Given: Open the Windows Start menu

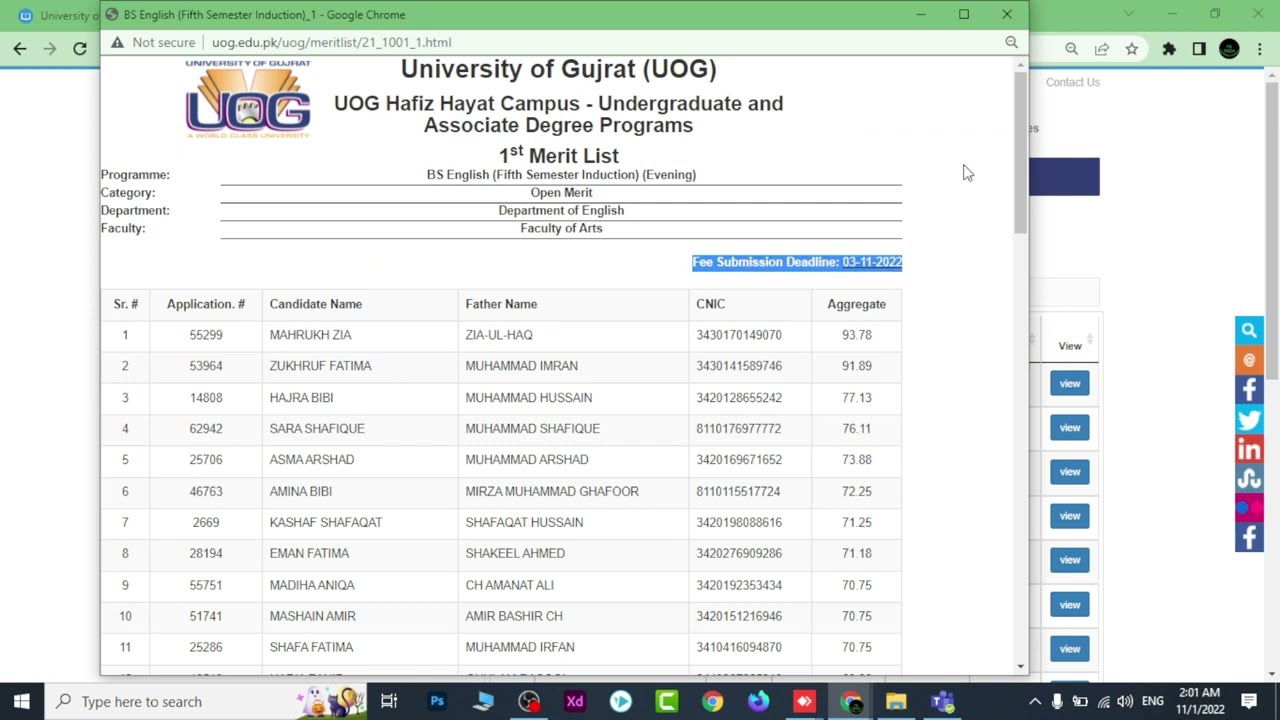Looking at the screenshot, I should pos(21,701).
